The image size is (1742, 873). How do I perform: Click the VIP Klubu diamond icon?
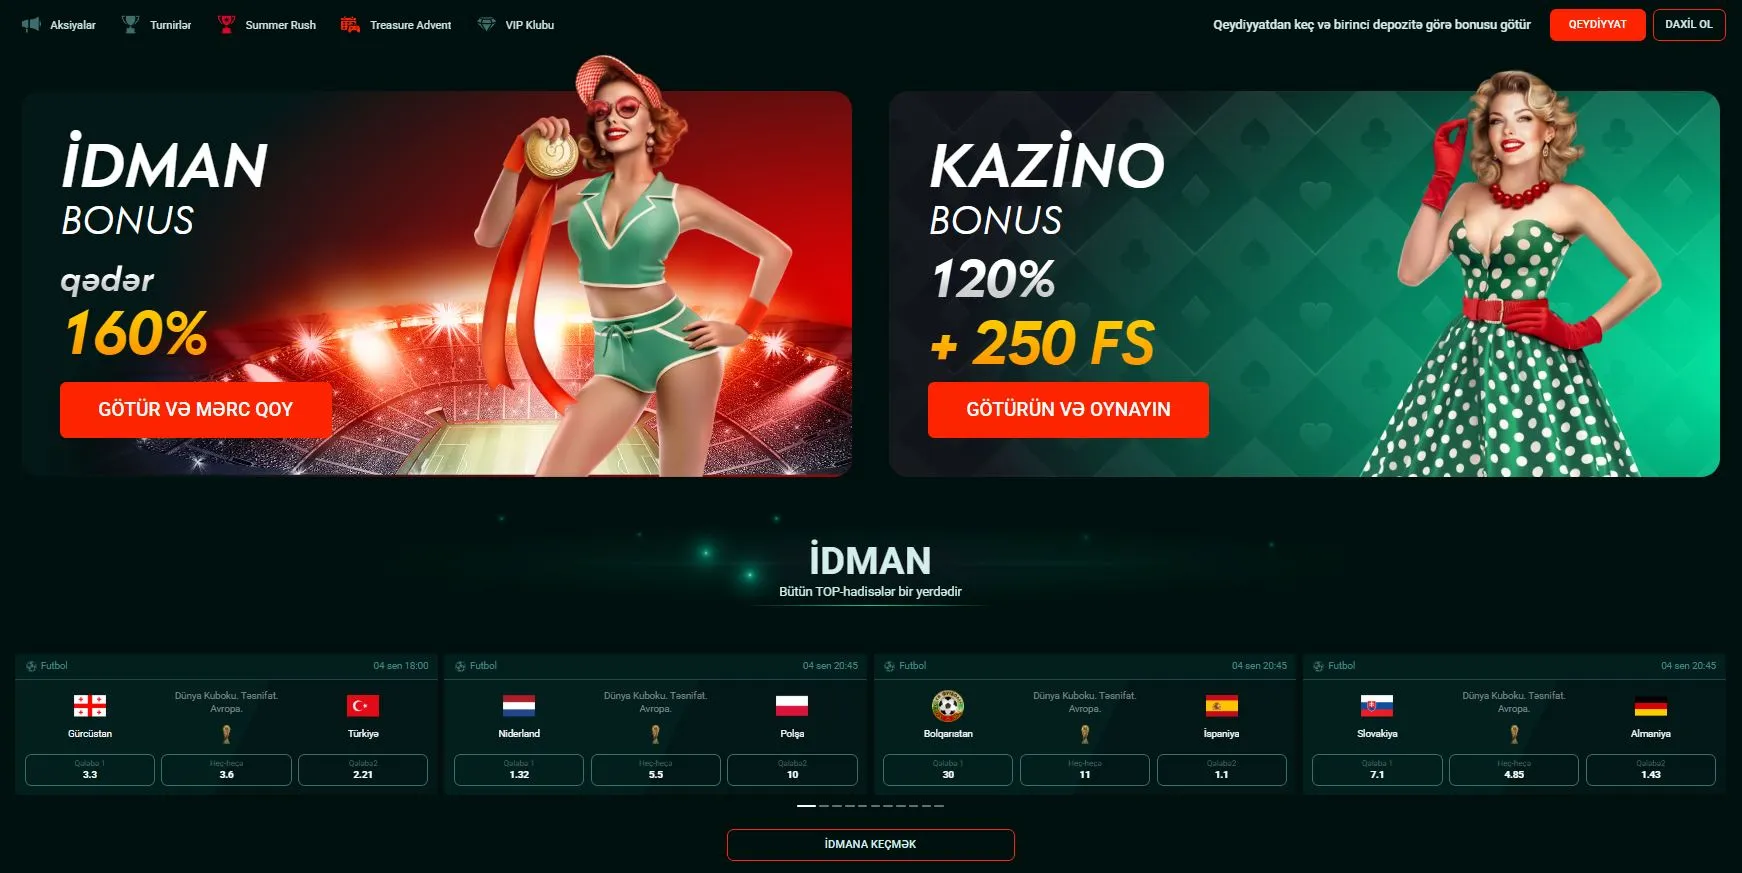pyautogui.click(x=486, y=24)
